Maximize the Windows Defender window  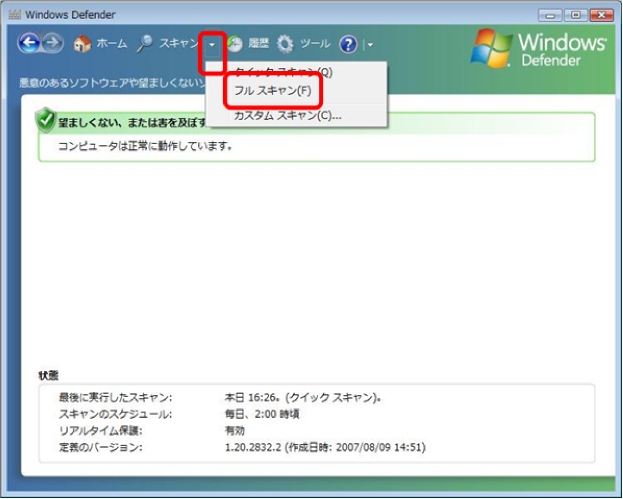click(575, 15)
